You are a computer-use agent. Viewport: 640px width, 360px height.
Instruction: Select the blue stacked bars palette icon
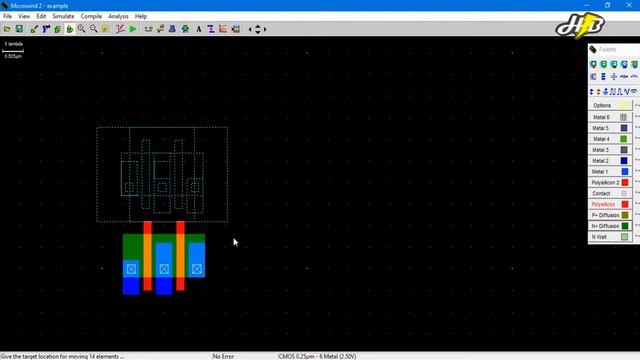tap(603, 77)
